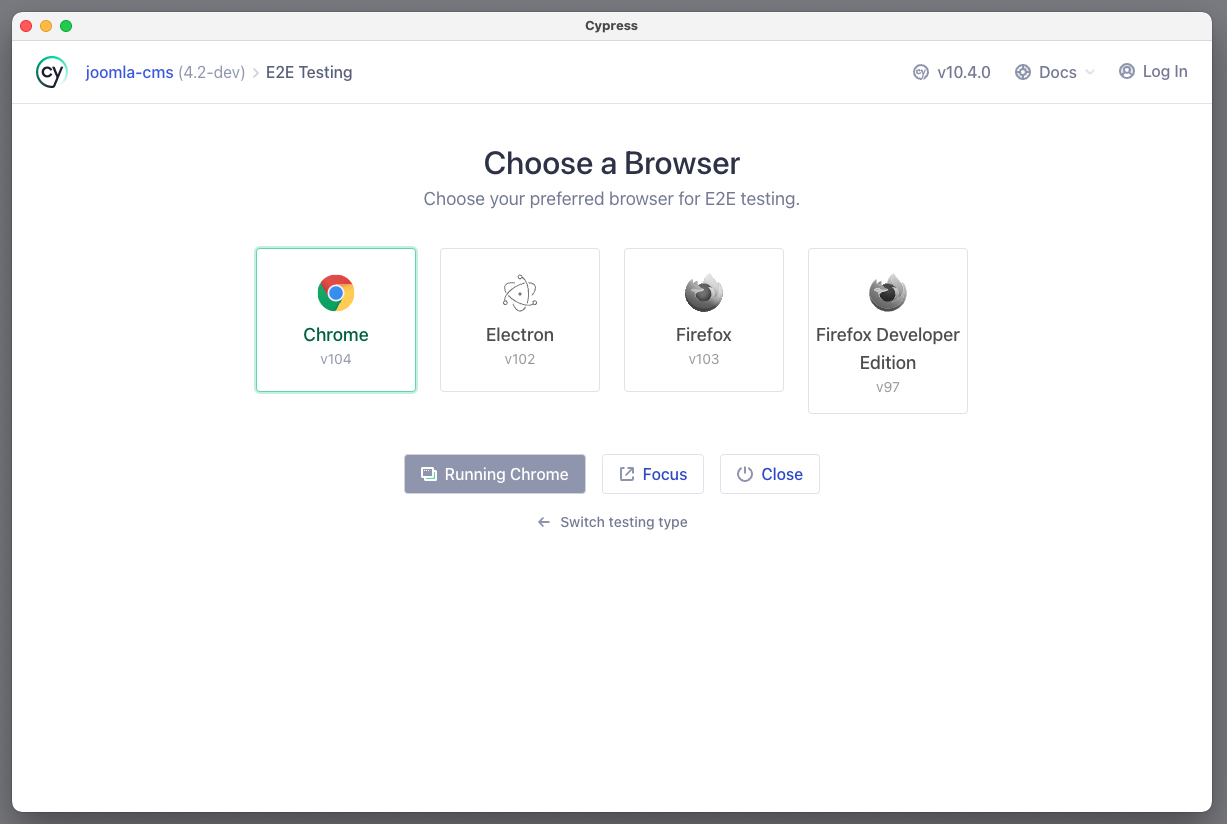Click the Electron atom icon
Viewport: 1227px width, 824px height.
(520, 293)
